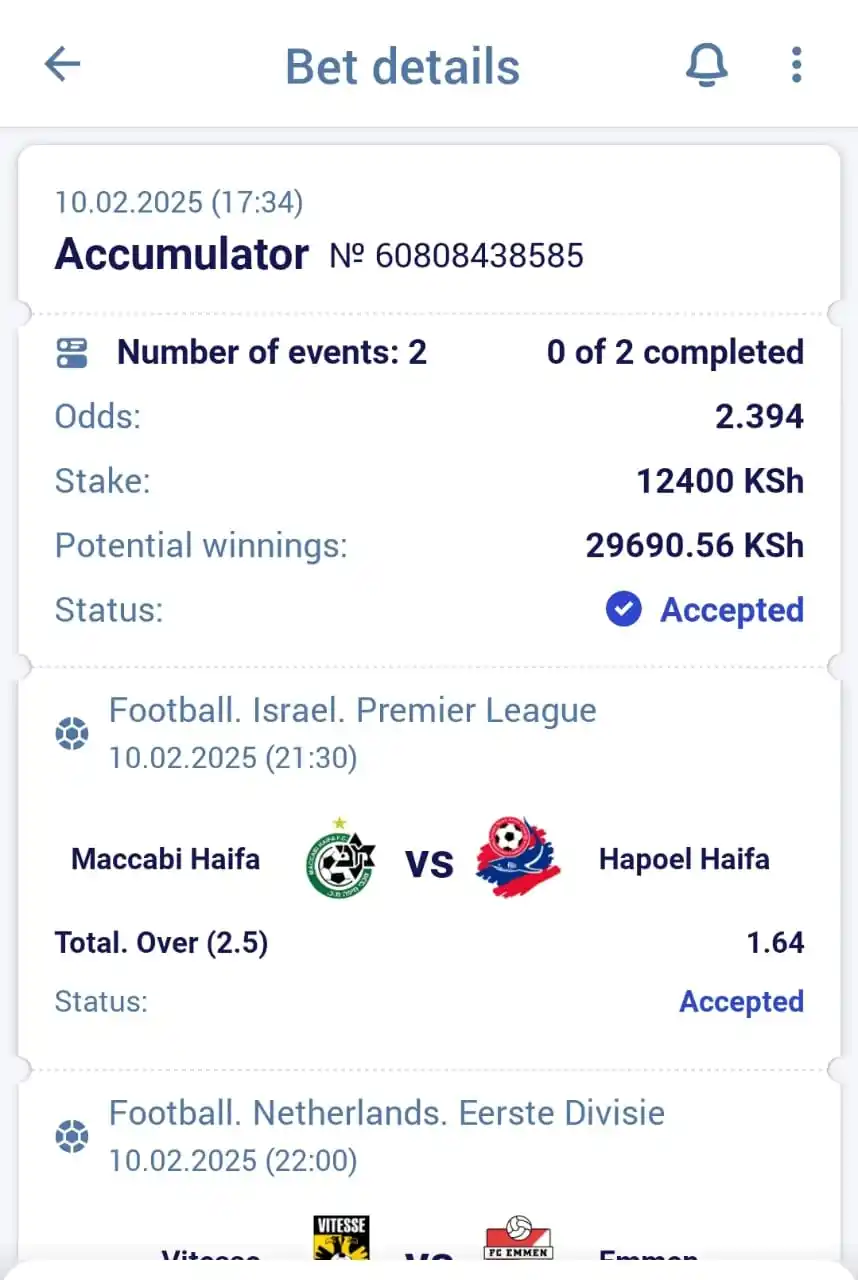This screenshot has width=858, height=1280.
Task: Tap the Hapoel Haifa team logo
Action: 517,857
